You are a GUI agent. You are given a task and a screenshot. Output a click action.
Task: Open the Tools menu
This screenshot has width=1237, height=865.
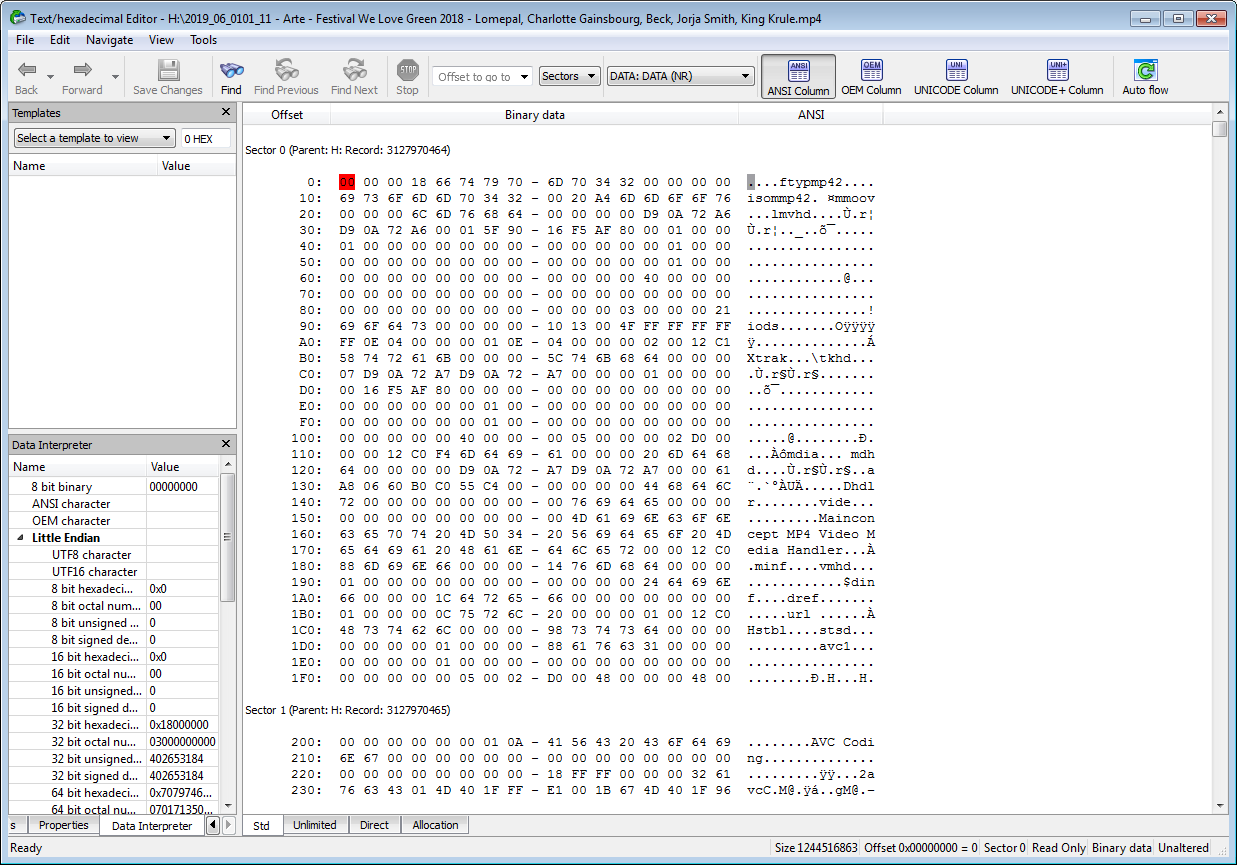204,40
